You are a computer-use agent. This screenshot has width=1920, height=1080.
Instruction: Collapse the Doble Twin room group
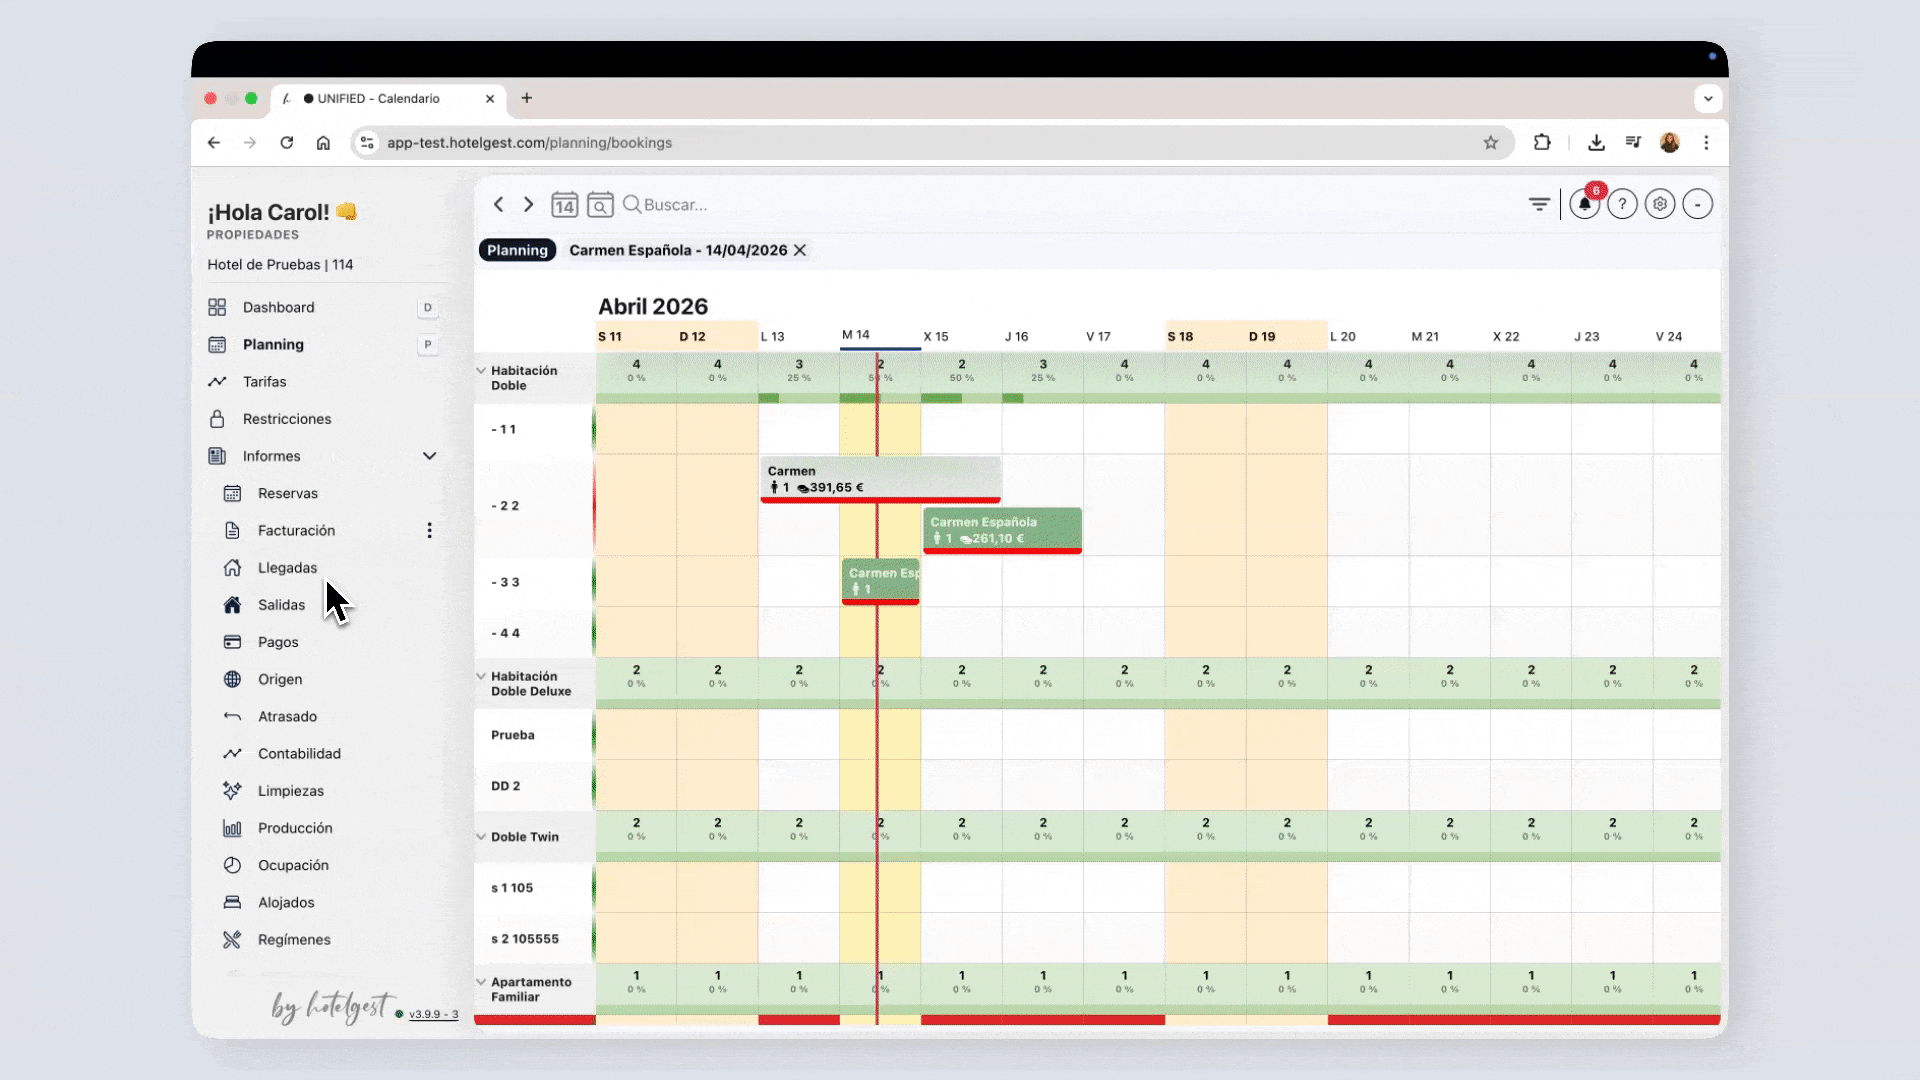[x=481, y=837]
